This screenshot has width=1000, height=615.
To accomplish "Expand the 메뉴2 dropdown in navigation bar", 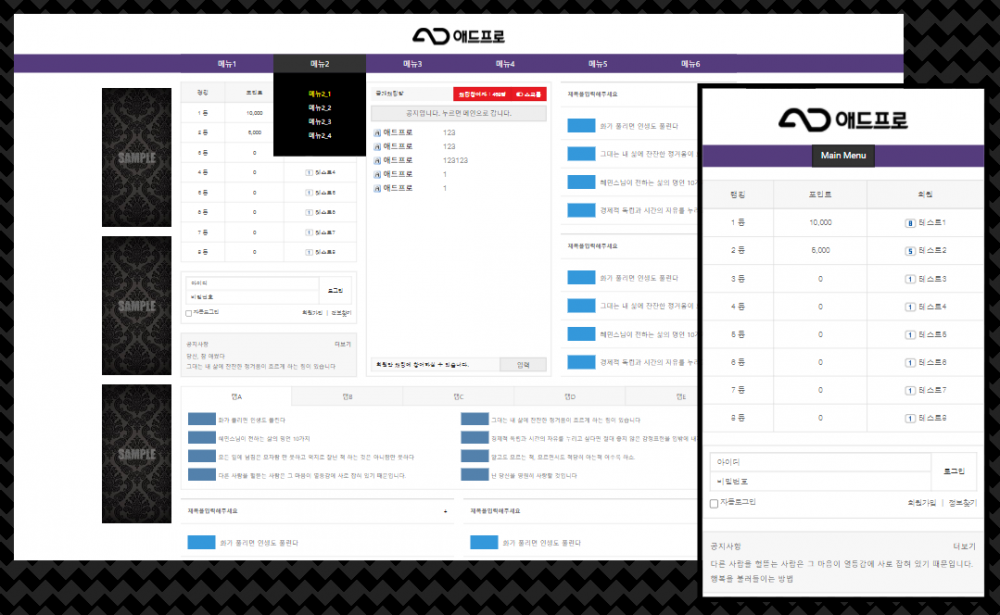I will [319, 63].
